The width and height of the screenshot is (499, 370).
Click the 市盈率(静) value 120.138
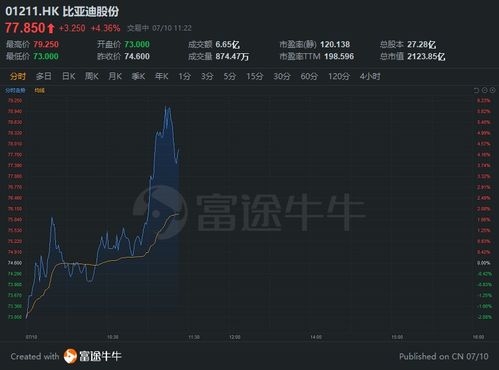(335, 44)
